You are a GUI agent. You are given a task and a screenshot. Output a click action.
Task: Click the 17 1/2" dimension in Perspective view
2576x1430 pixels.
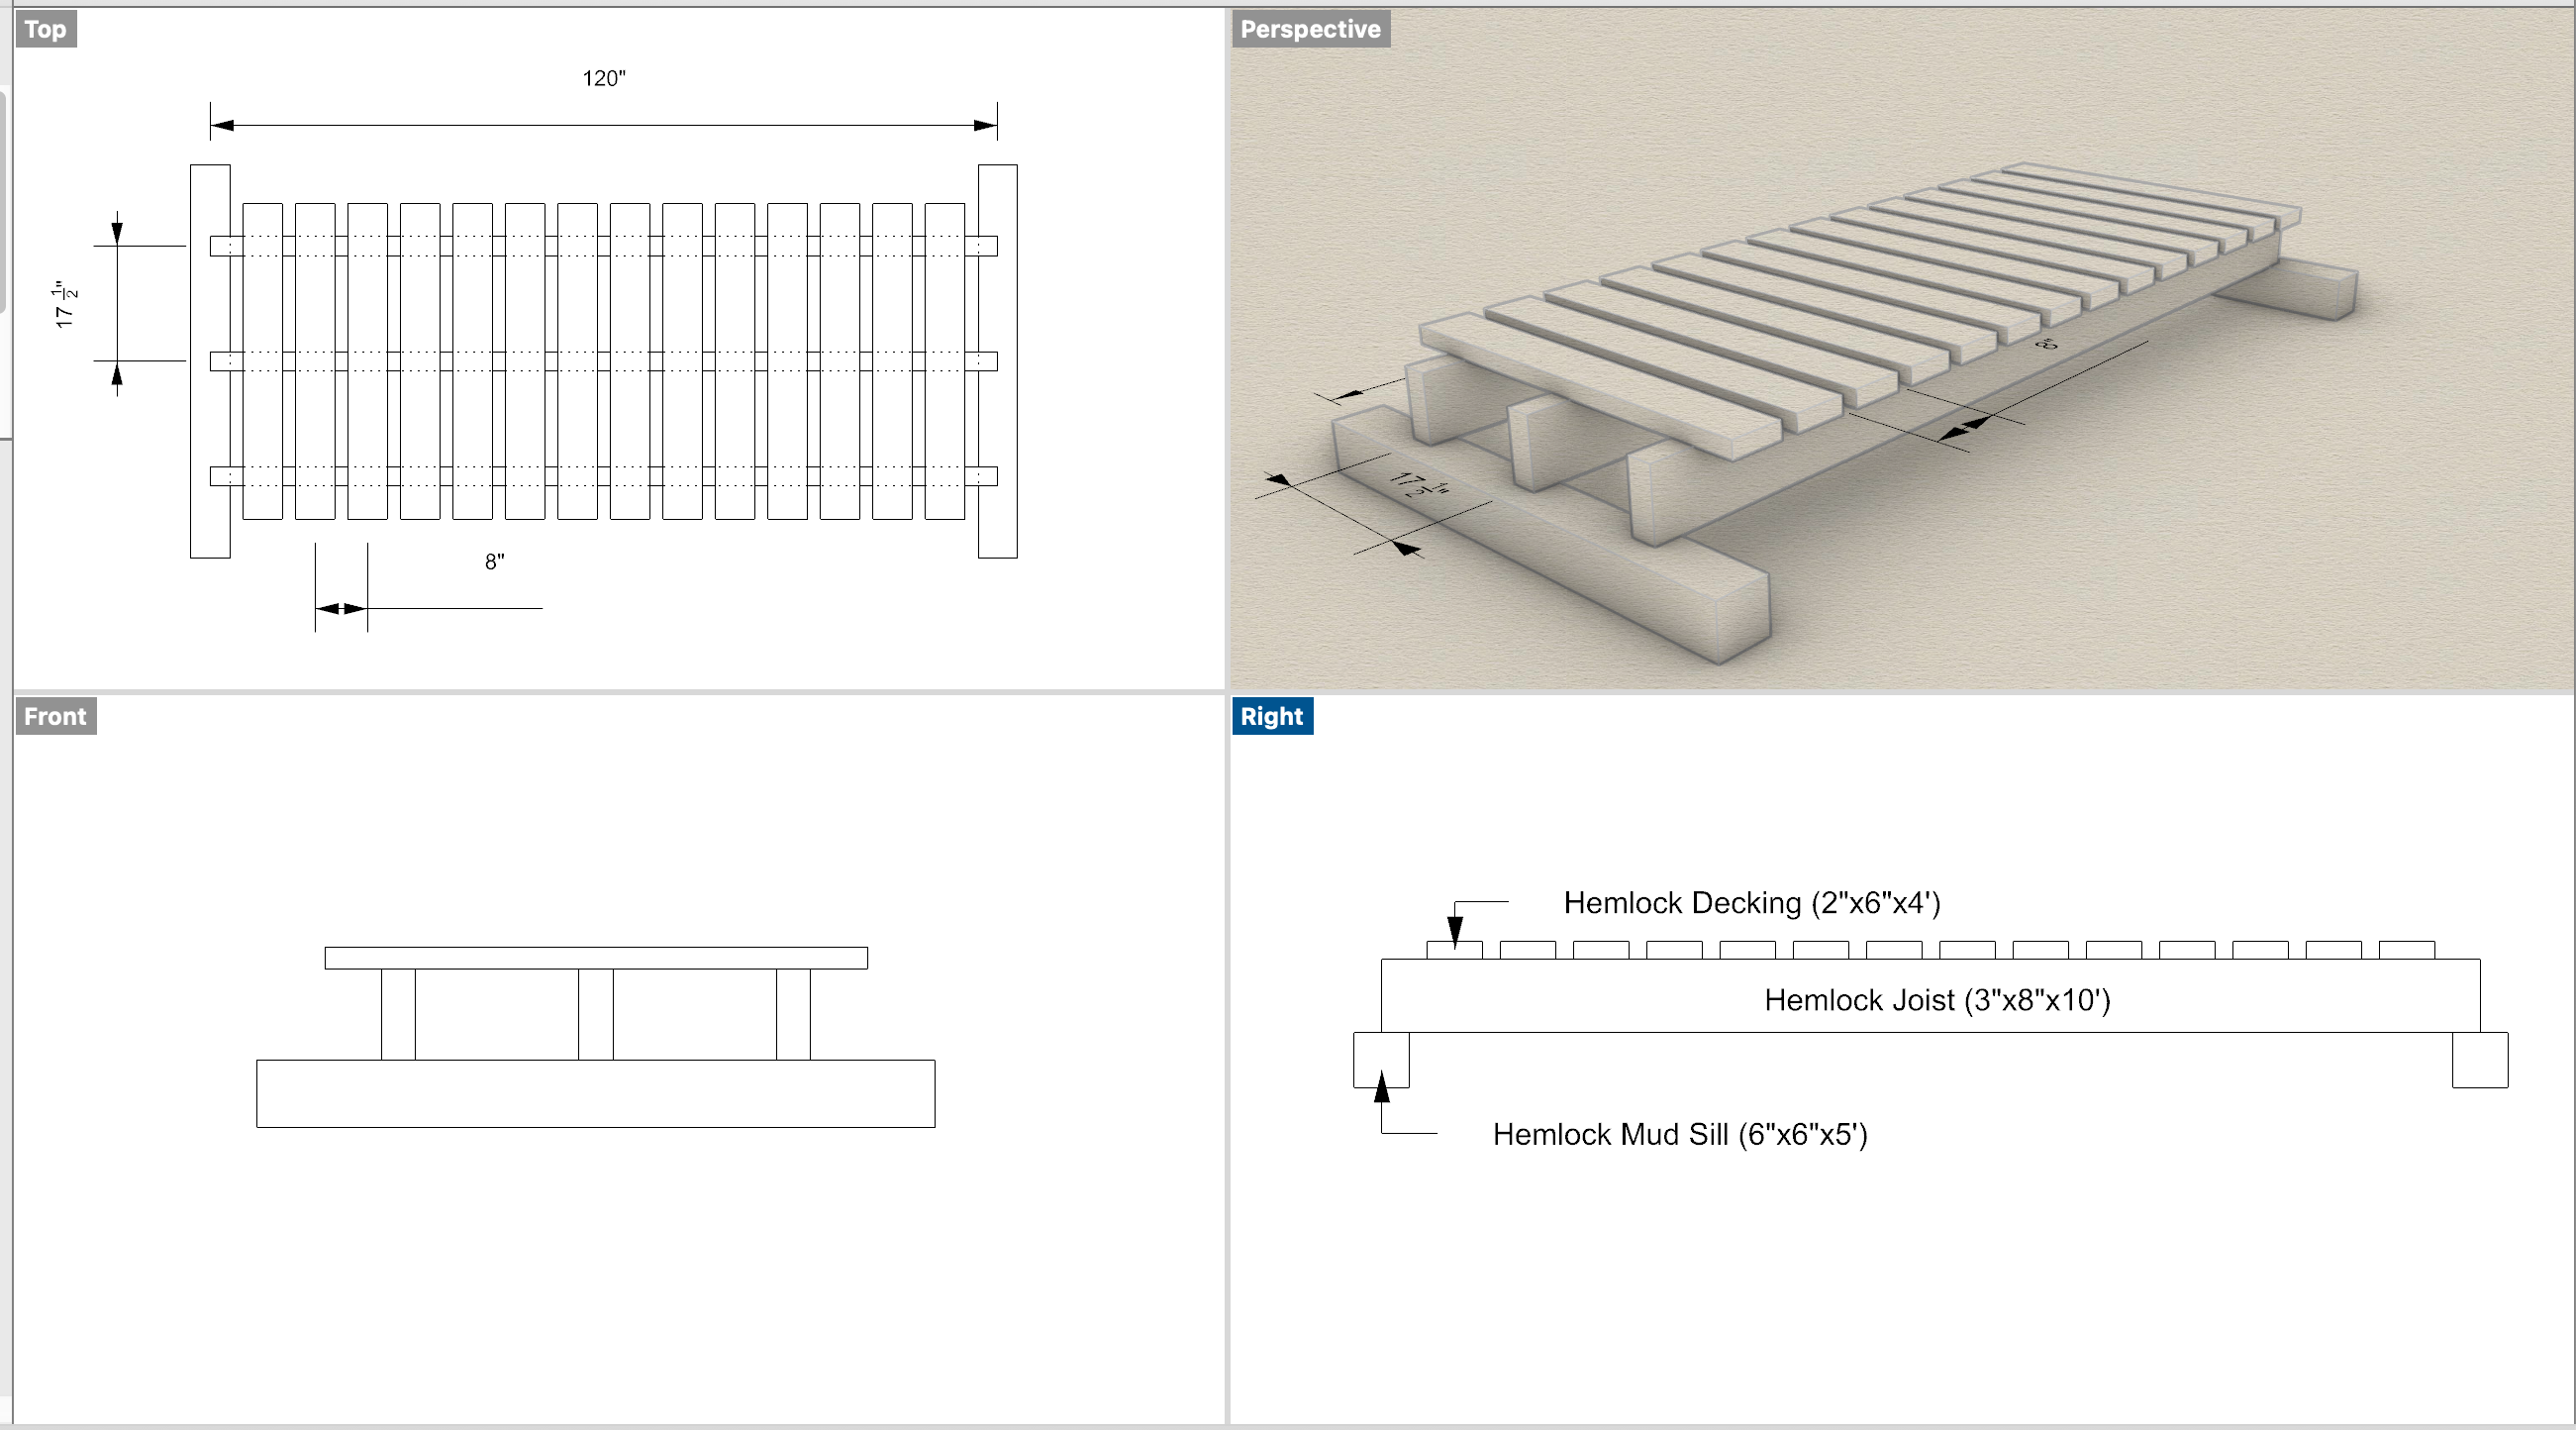(x=1420, y=485)
